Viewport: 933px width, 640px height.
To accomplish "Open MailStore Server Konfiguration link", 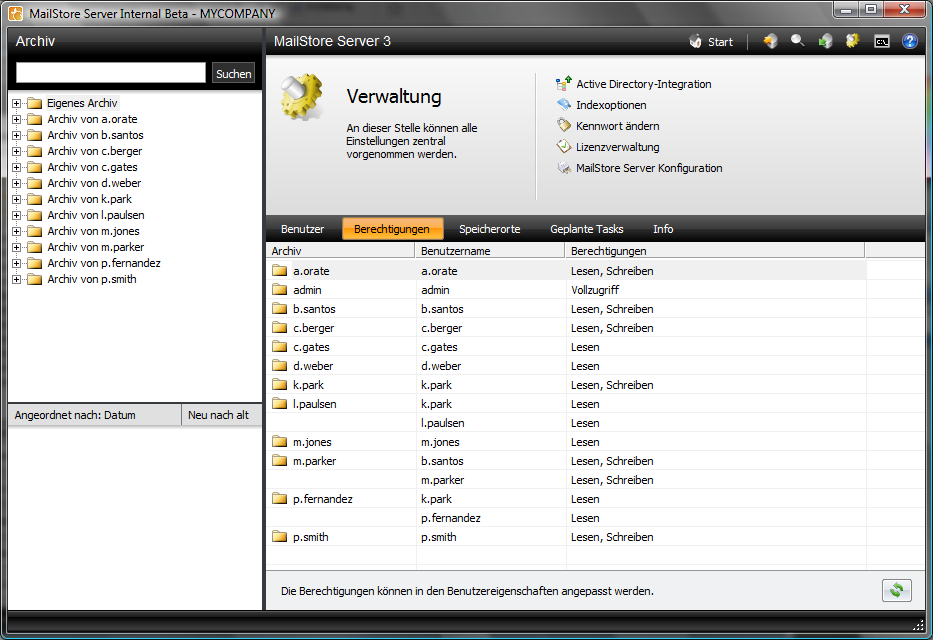I will (649, 168).
